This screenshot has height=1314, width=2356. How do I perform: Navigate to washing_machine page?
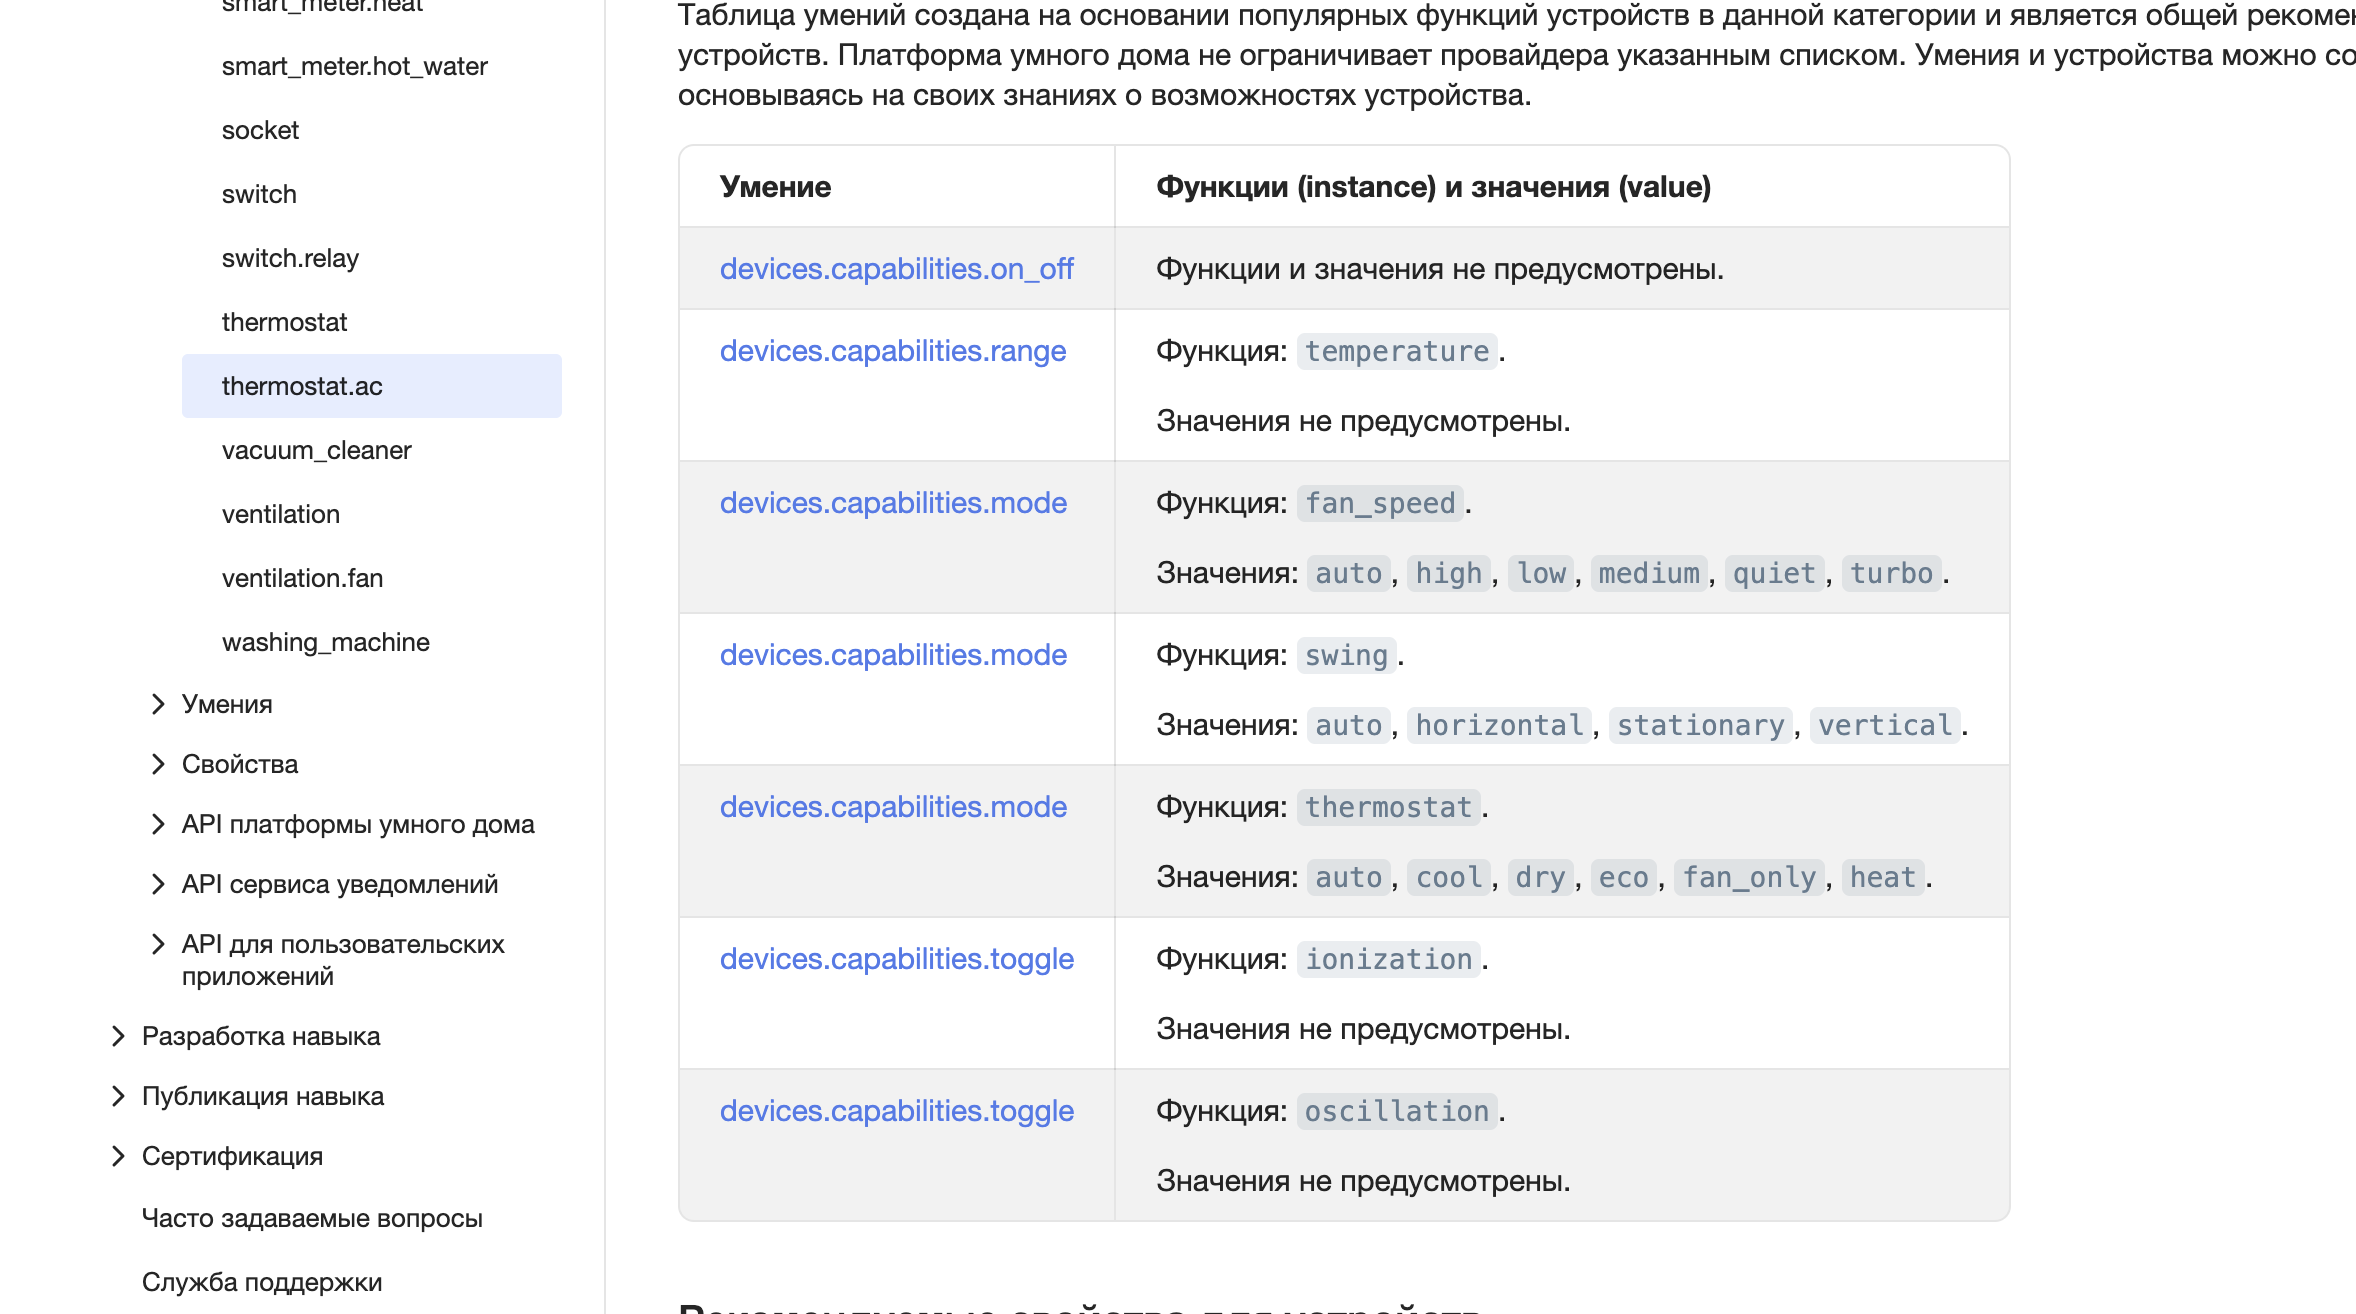(x=325, y=642)
